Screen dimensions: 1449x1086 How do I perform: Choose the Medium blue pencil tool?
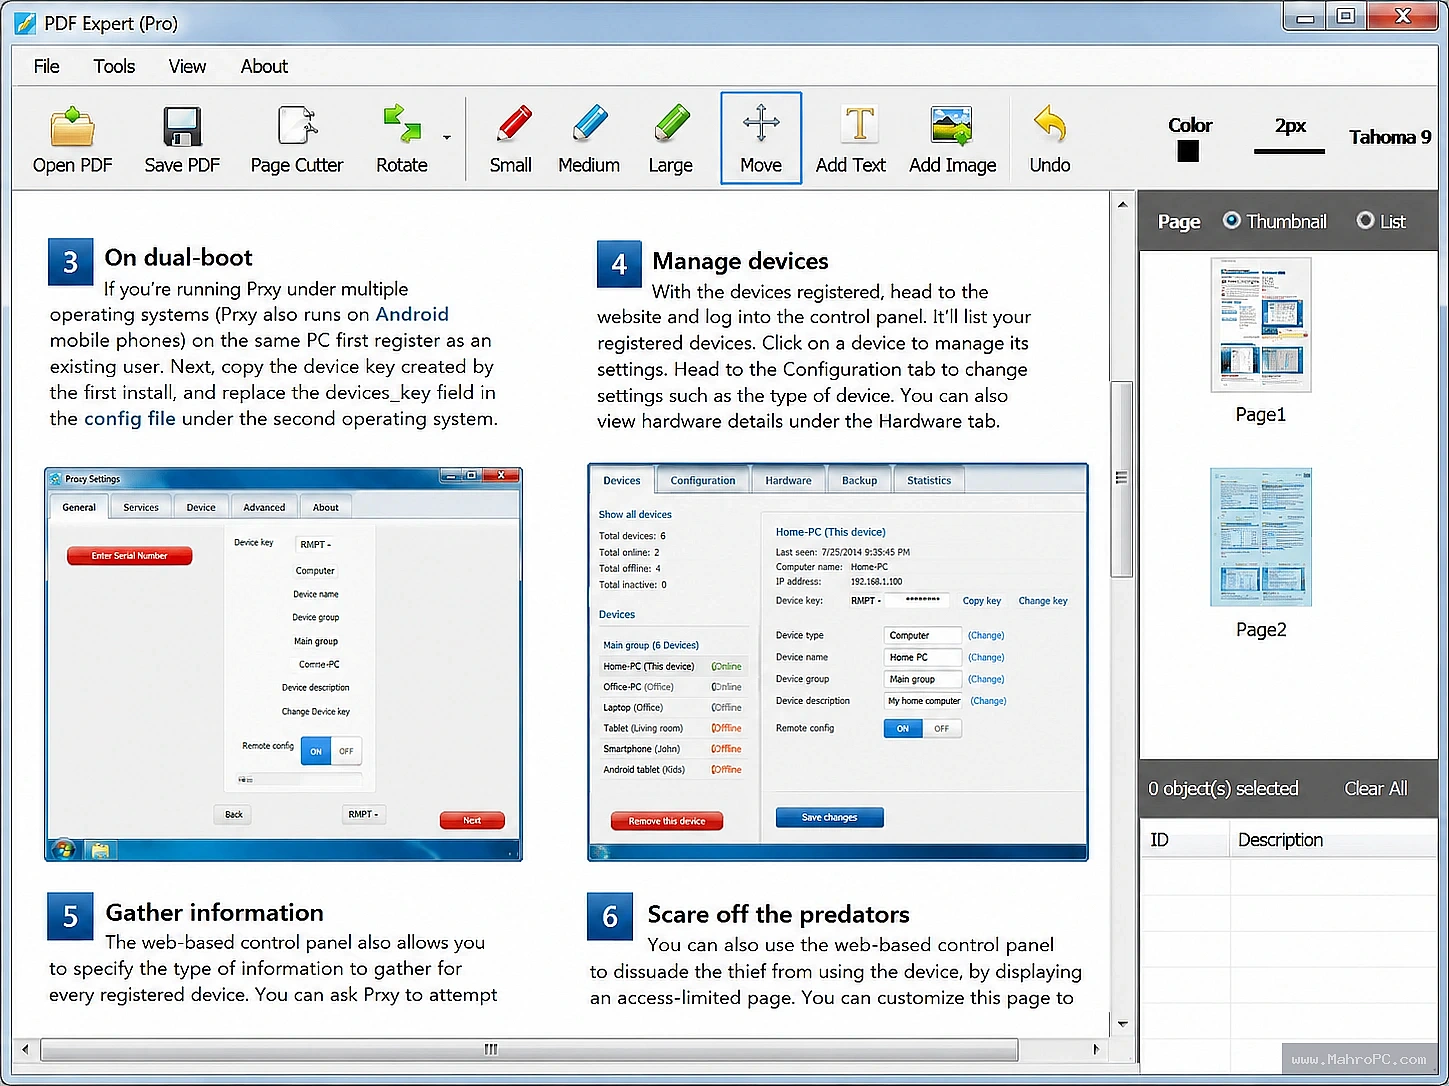coord(589,139)
